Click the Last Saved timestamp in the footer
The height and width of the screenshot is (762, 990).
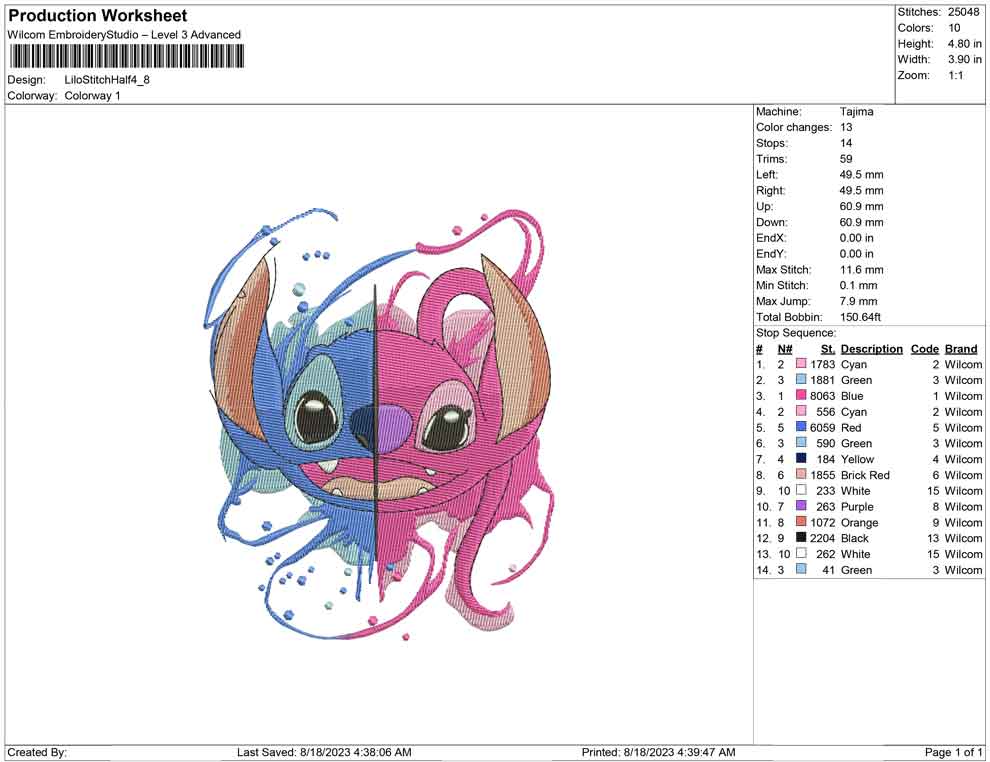click(x=324, y=752)
